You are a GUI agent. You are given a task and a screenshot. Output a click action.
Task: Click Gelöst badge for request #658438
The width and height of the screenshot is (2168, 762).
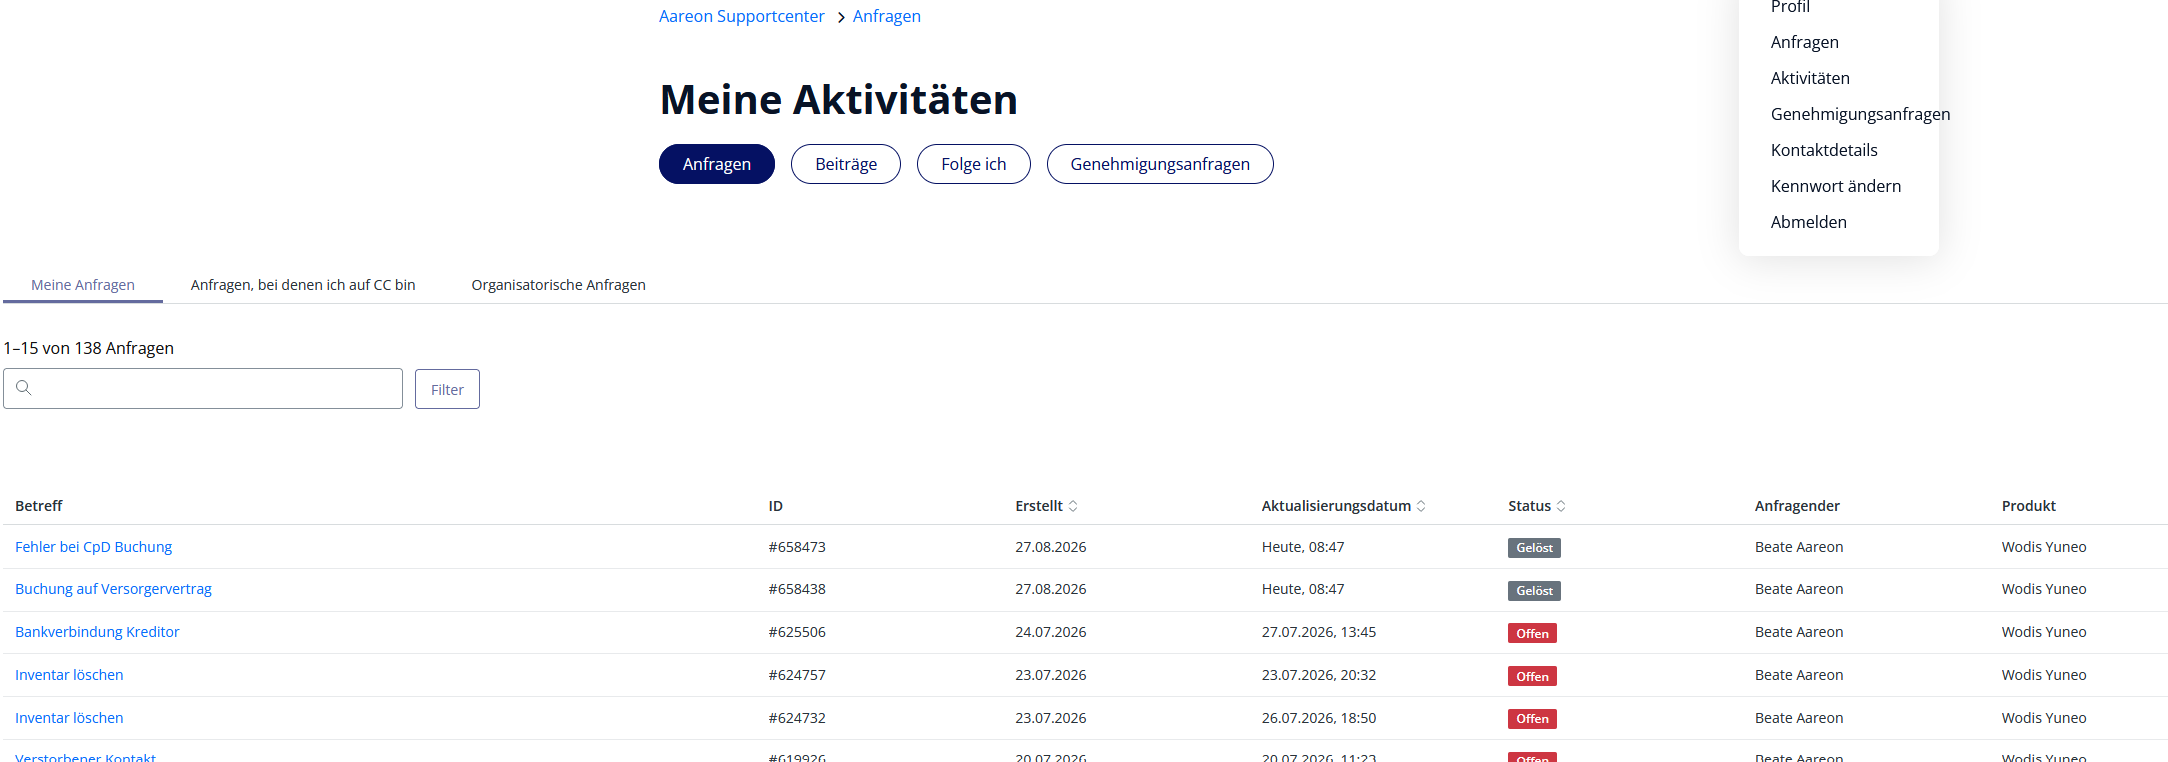click(x=1534, y=591)
